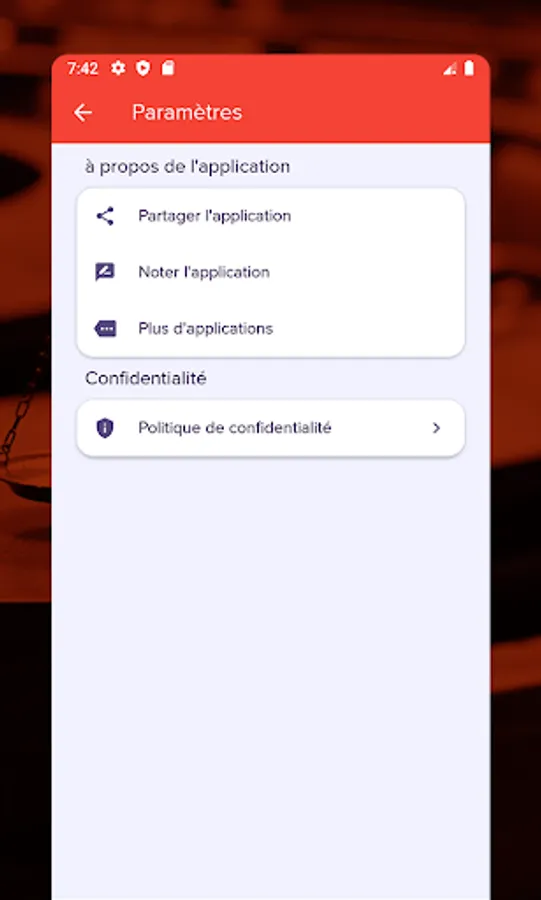Open Noter l'application
The height and width of the screenshot is (900, 541).
point(270,272)
